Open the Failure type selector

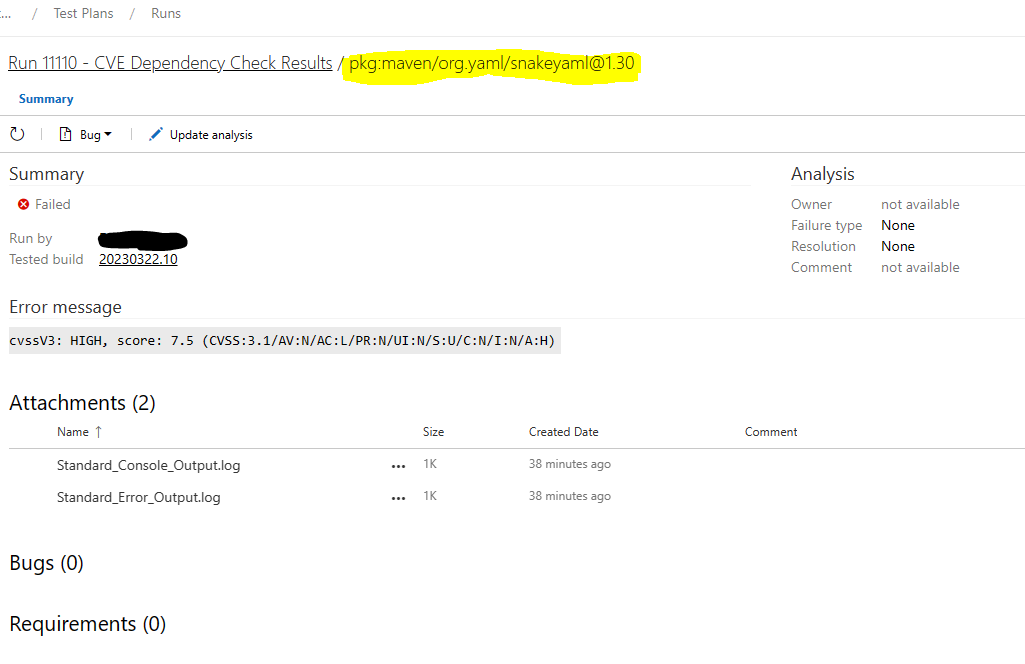click(897, 225)
